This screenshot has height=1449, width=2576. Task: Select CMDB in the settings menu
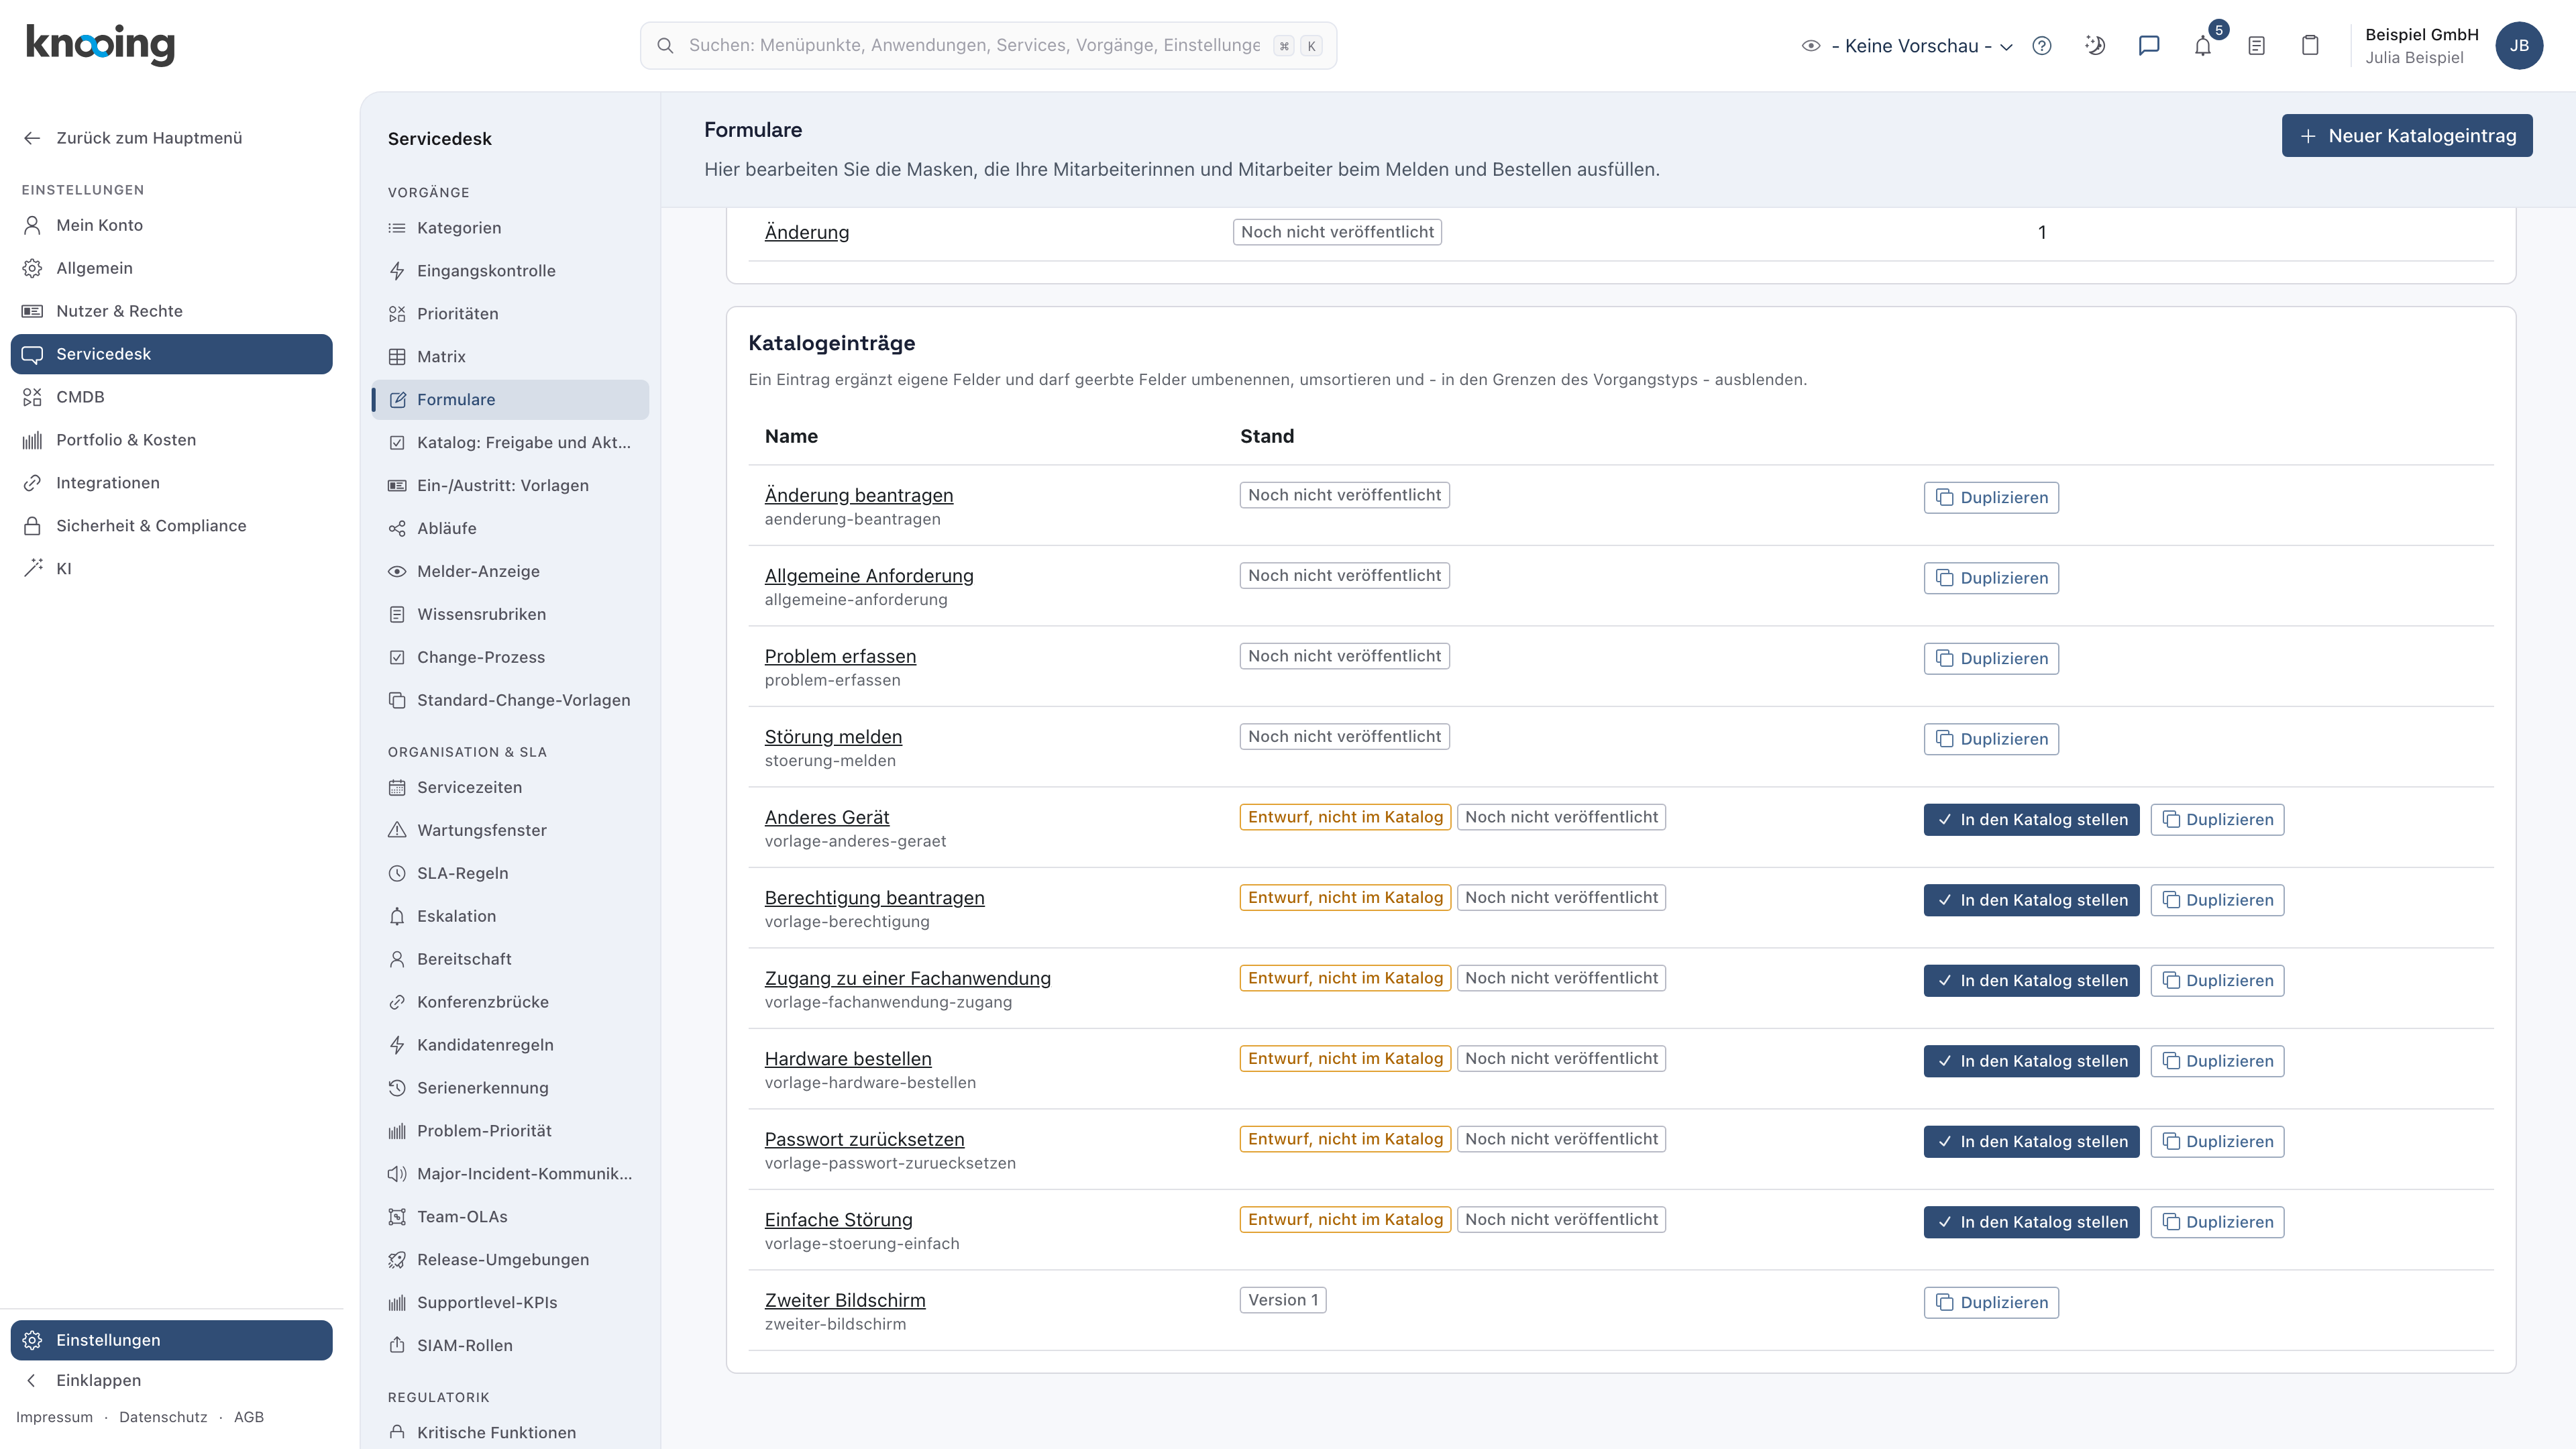coord(172,397)
